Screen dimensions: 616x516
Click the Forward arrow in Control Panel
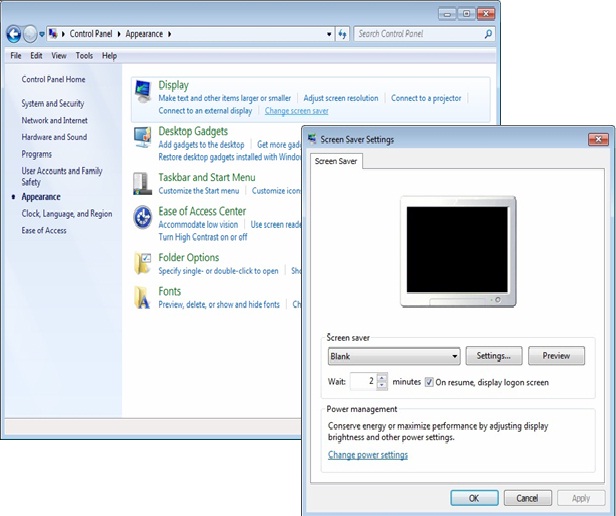pos(30,34)
